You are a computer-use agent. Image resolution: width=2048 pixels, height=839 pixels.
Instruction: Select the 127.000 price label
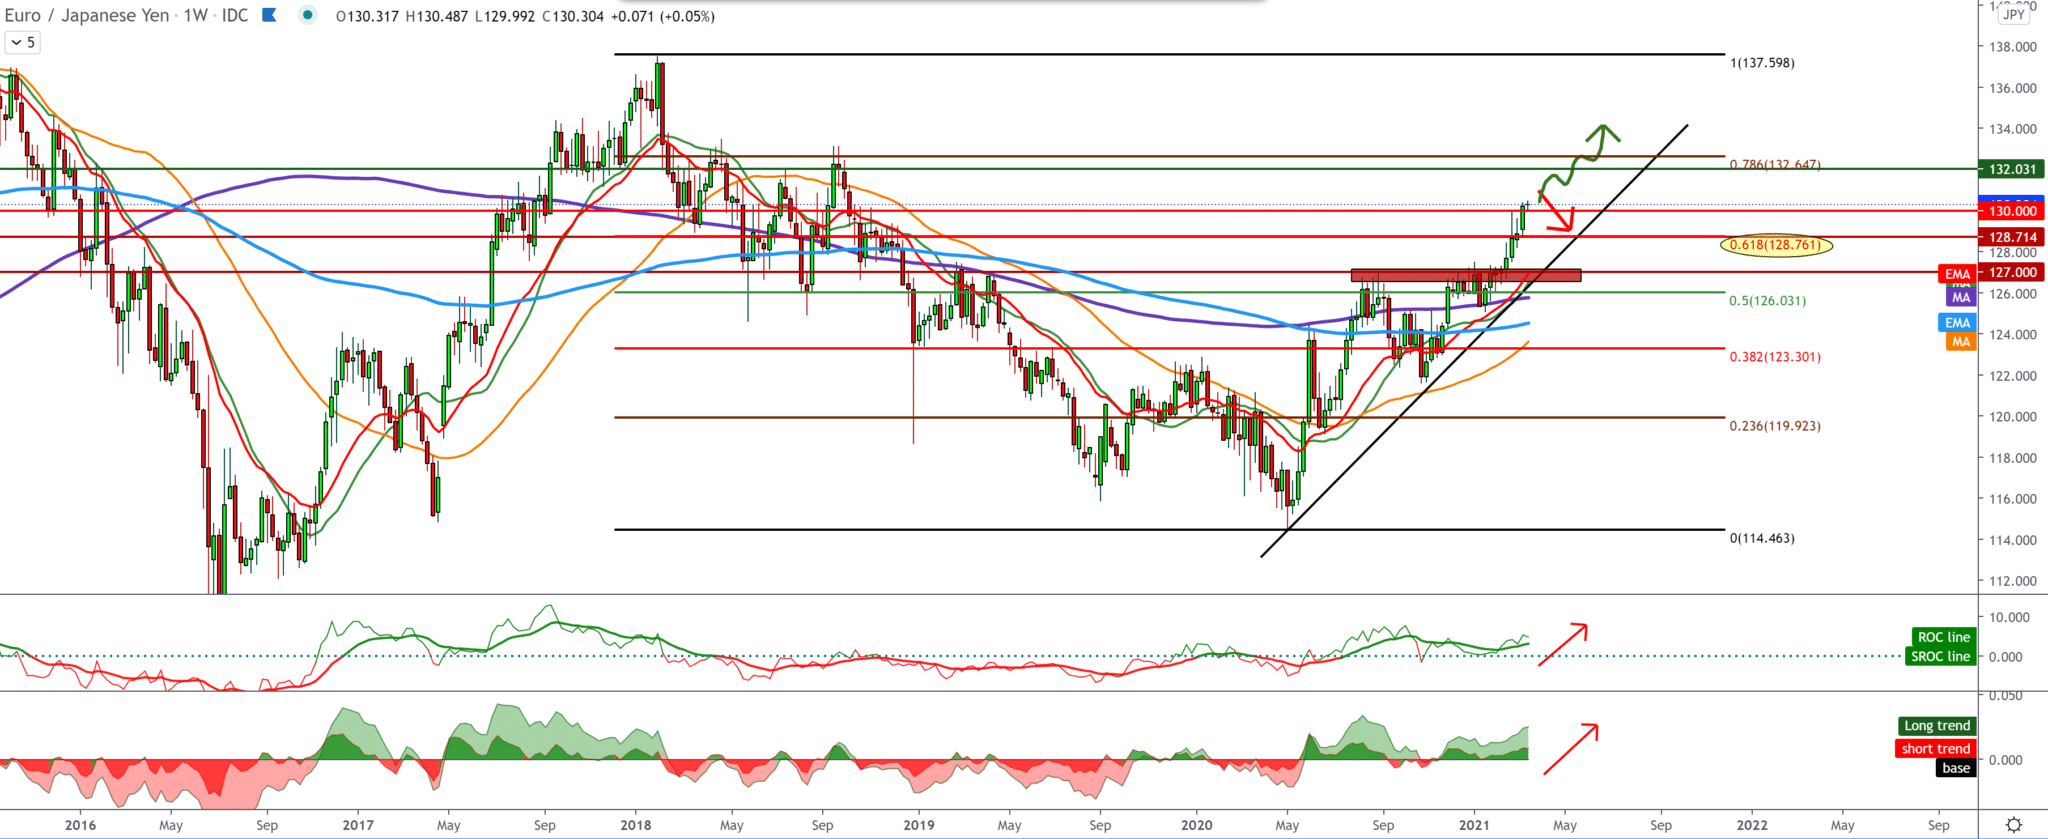(x=2012, y=272)
